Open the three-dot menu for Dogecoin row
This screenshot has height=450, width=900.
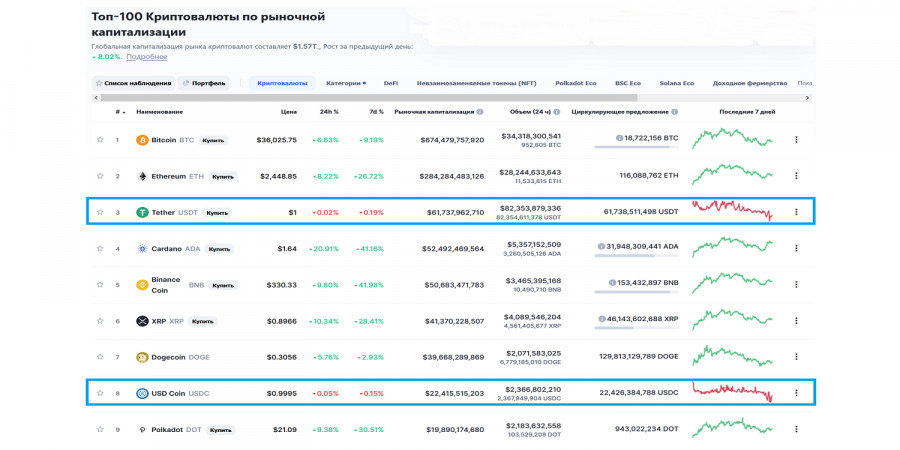coord(796,356)
